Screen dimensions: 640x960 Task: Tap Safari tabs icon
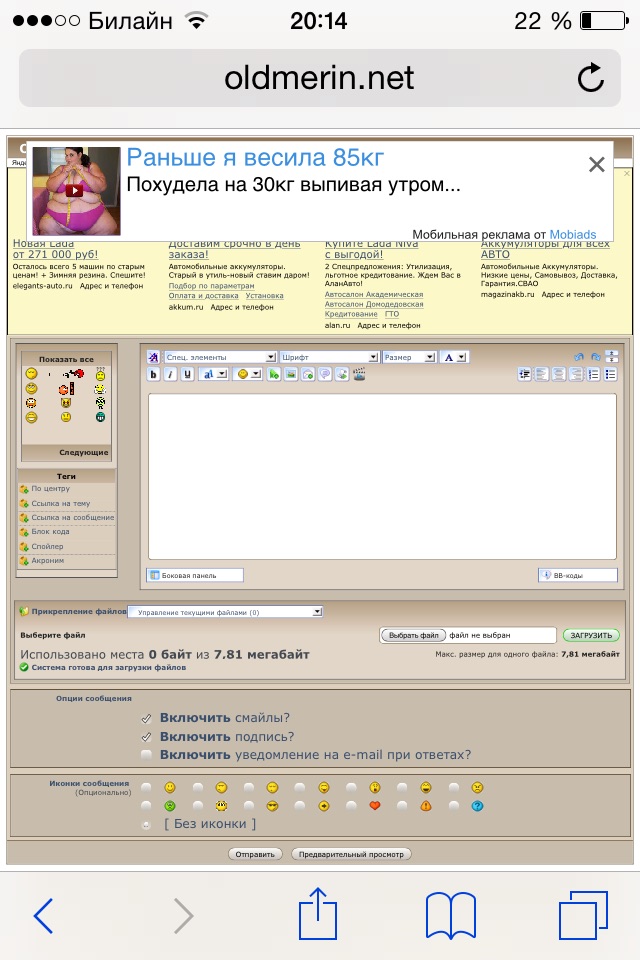583,915
